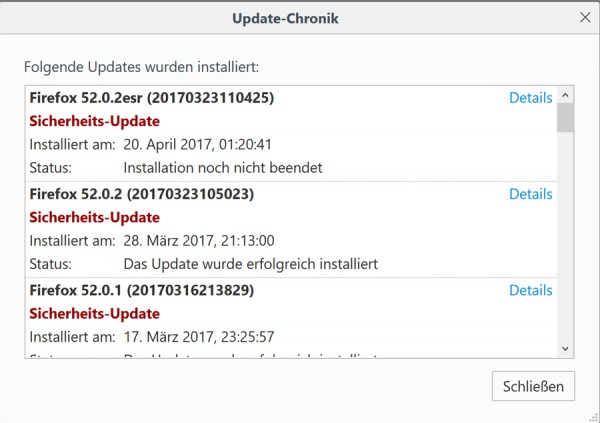This screenshot has height=423, width=600.
Task: Click the update list scrollbar thumb
Action: click(x=565, y=118)
